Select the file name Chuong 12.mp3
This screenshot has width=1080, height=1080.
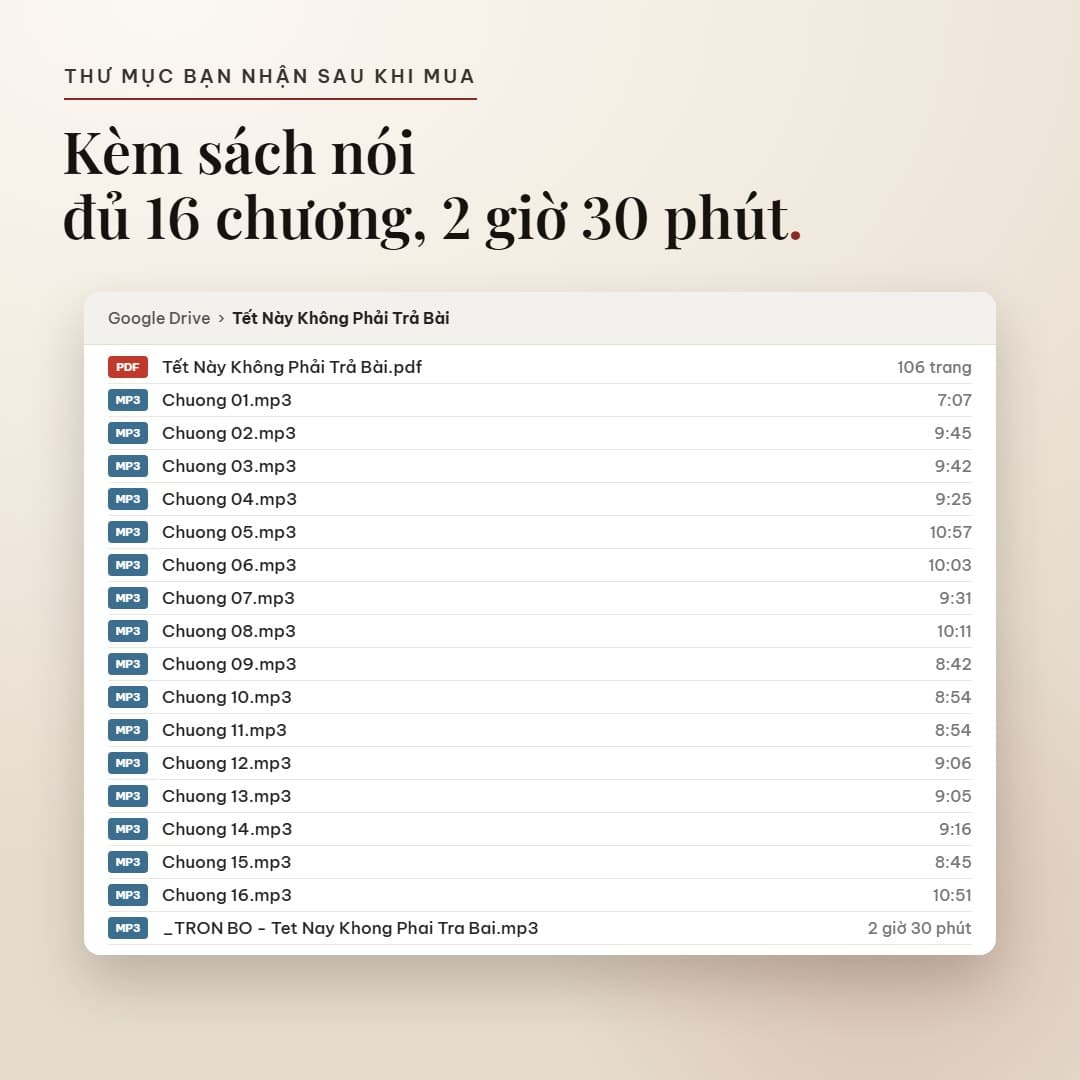point(227,763)
